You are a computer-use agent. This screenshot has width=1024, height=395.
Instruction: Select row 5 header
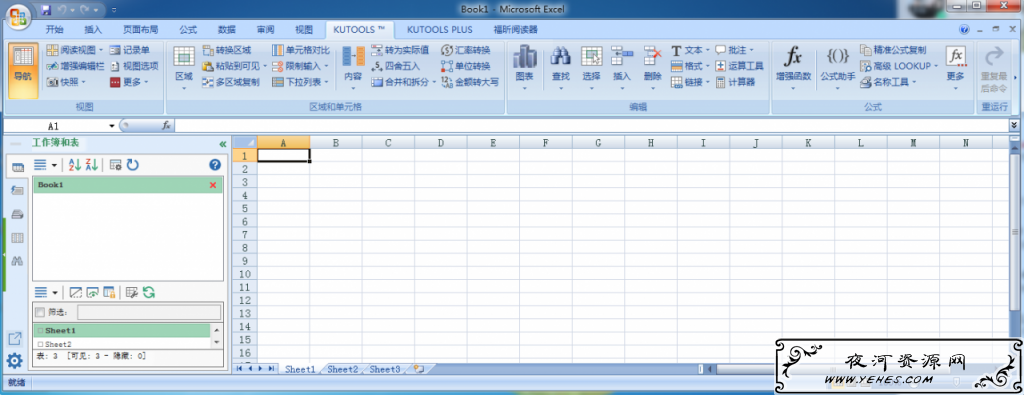(246, 208)
